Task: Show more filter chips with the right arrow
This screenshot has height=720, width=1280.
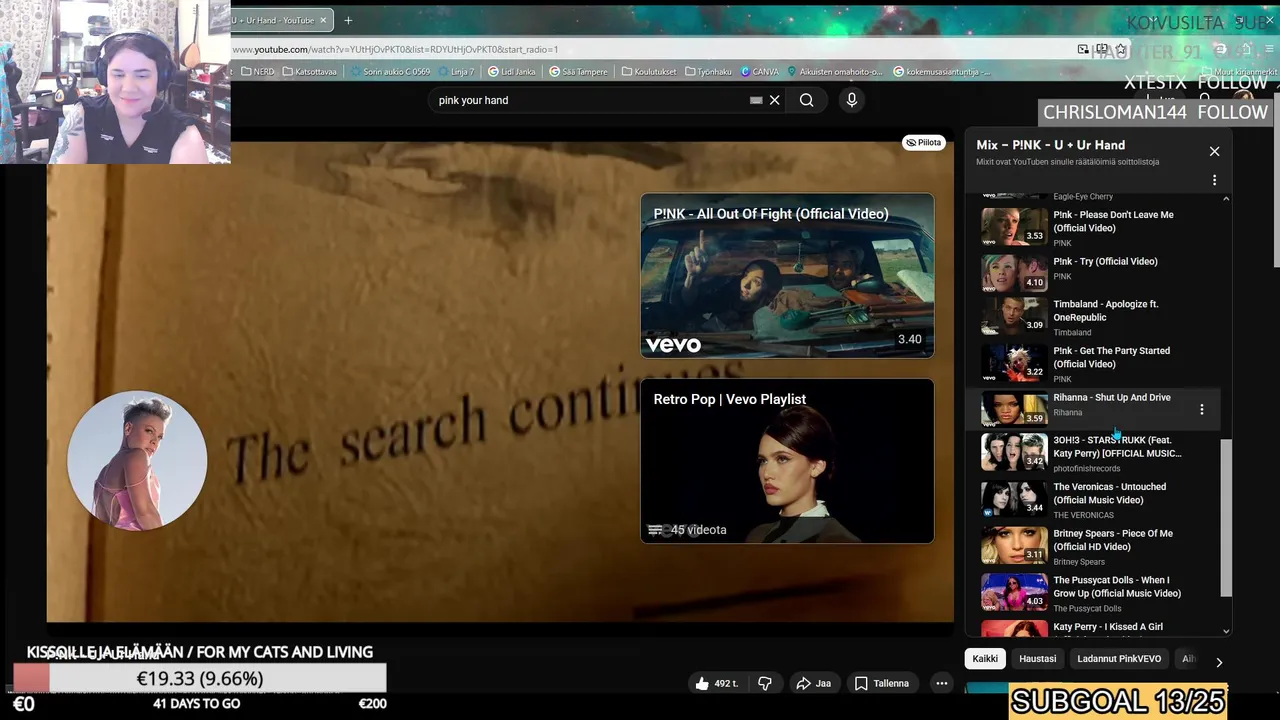Action: click(x=1218, y=661)
